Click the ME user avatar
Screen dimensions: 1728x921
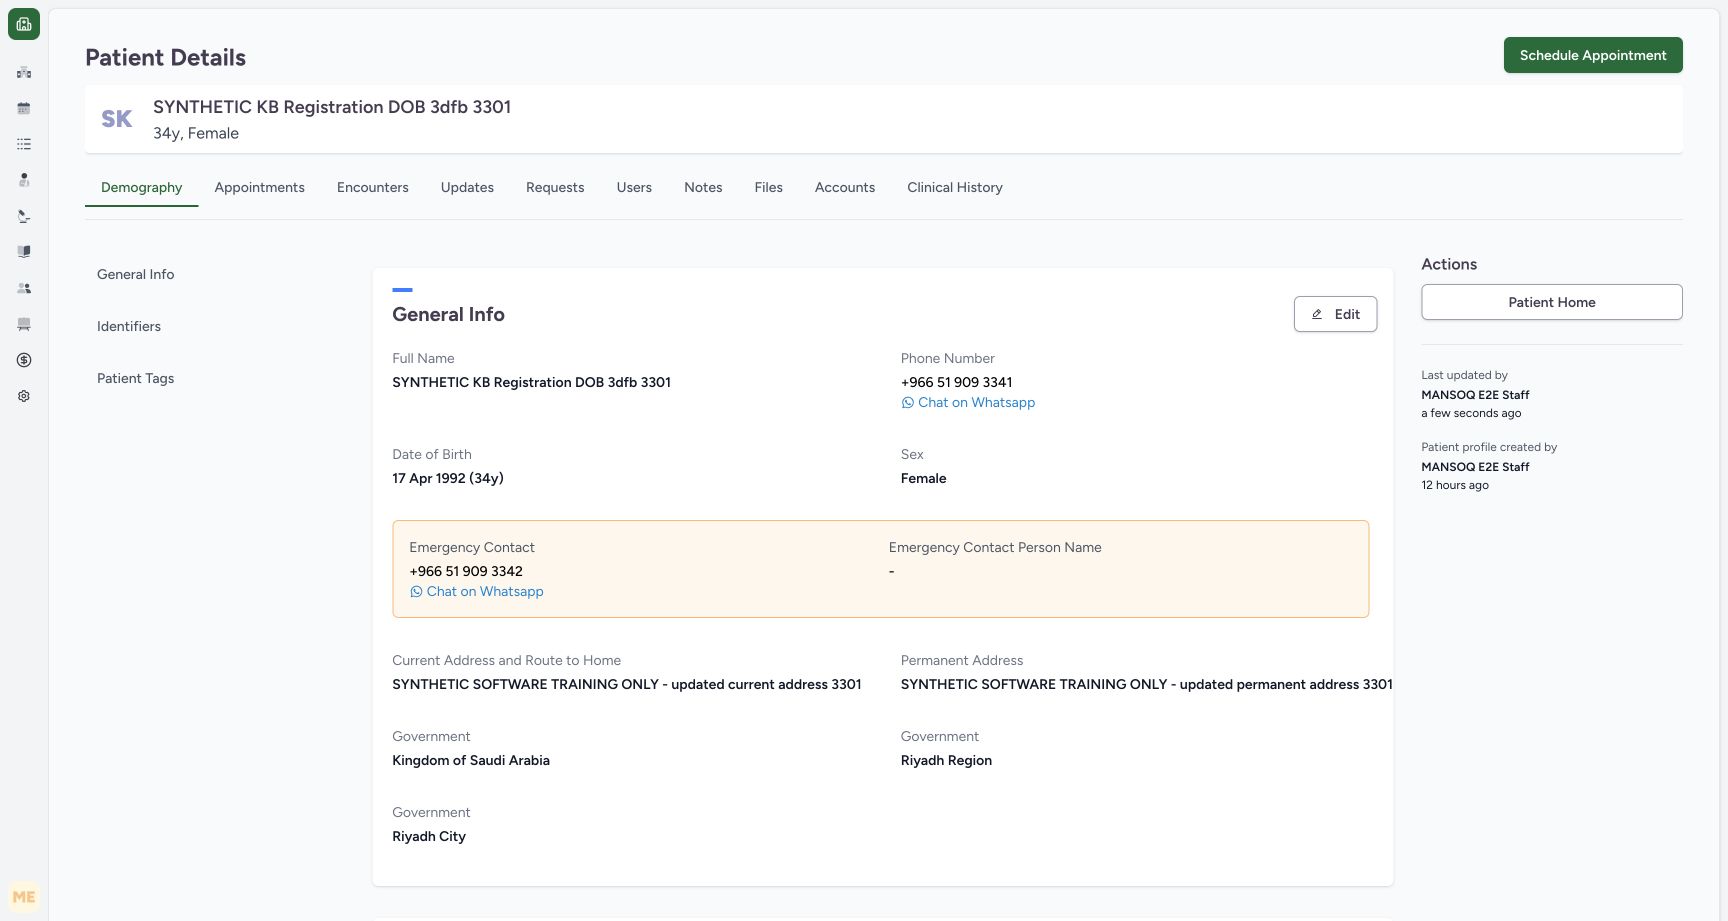pyautogui.click(x=24, y=897)
